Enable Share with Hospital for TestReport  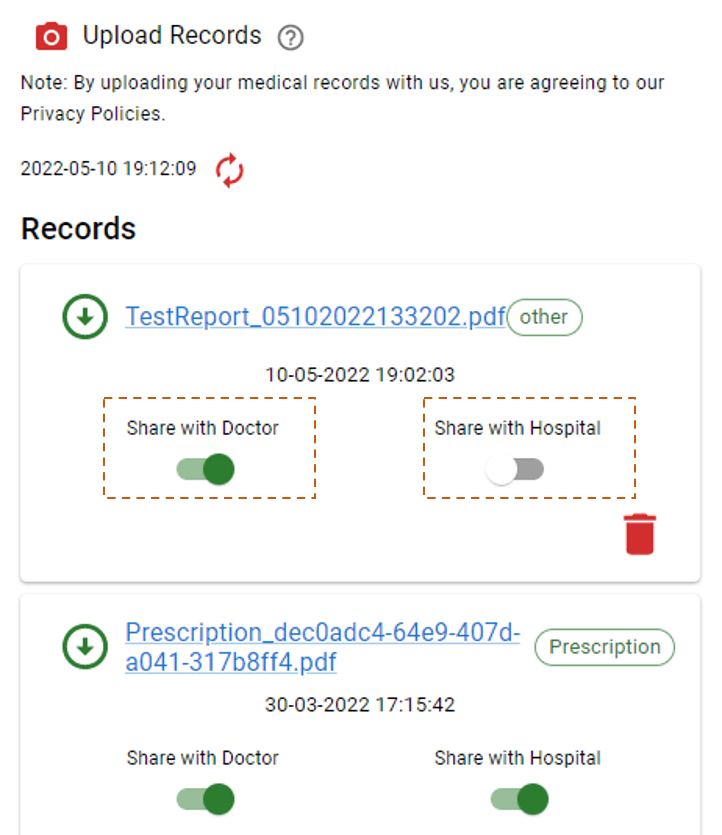(x=515, y=469)
